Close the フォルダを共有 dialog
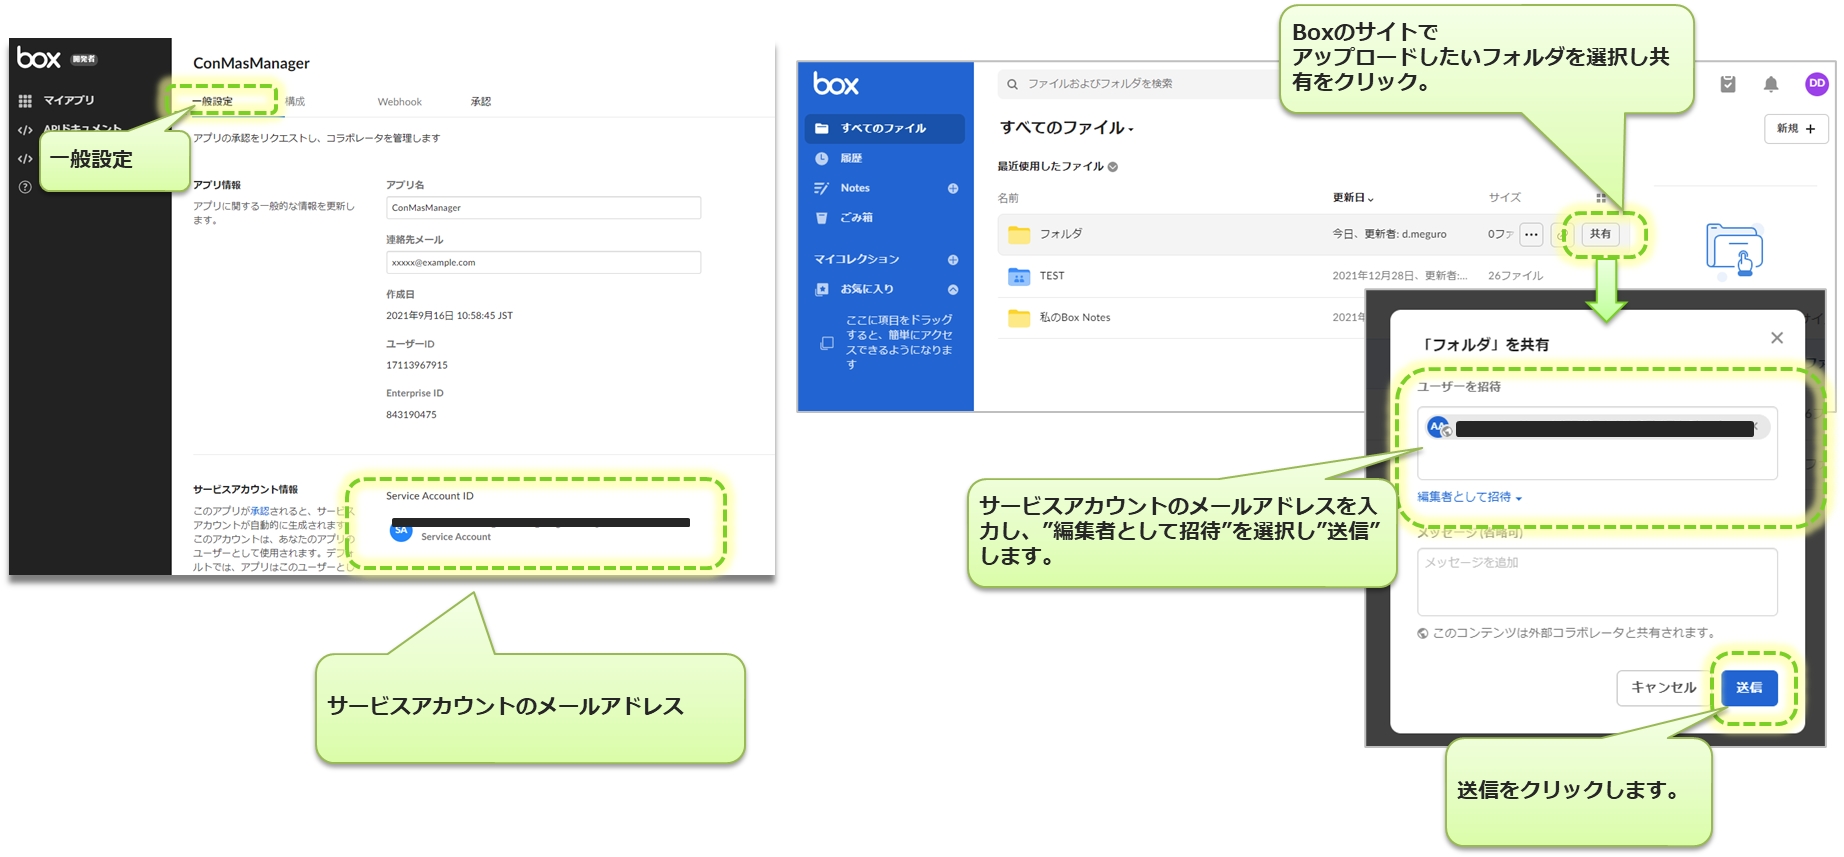 coord(1776,338)
